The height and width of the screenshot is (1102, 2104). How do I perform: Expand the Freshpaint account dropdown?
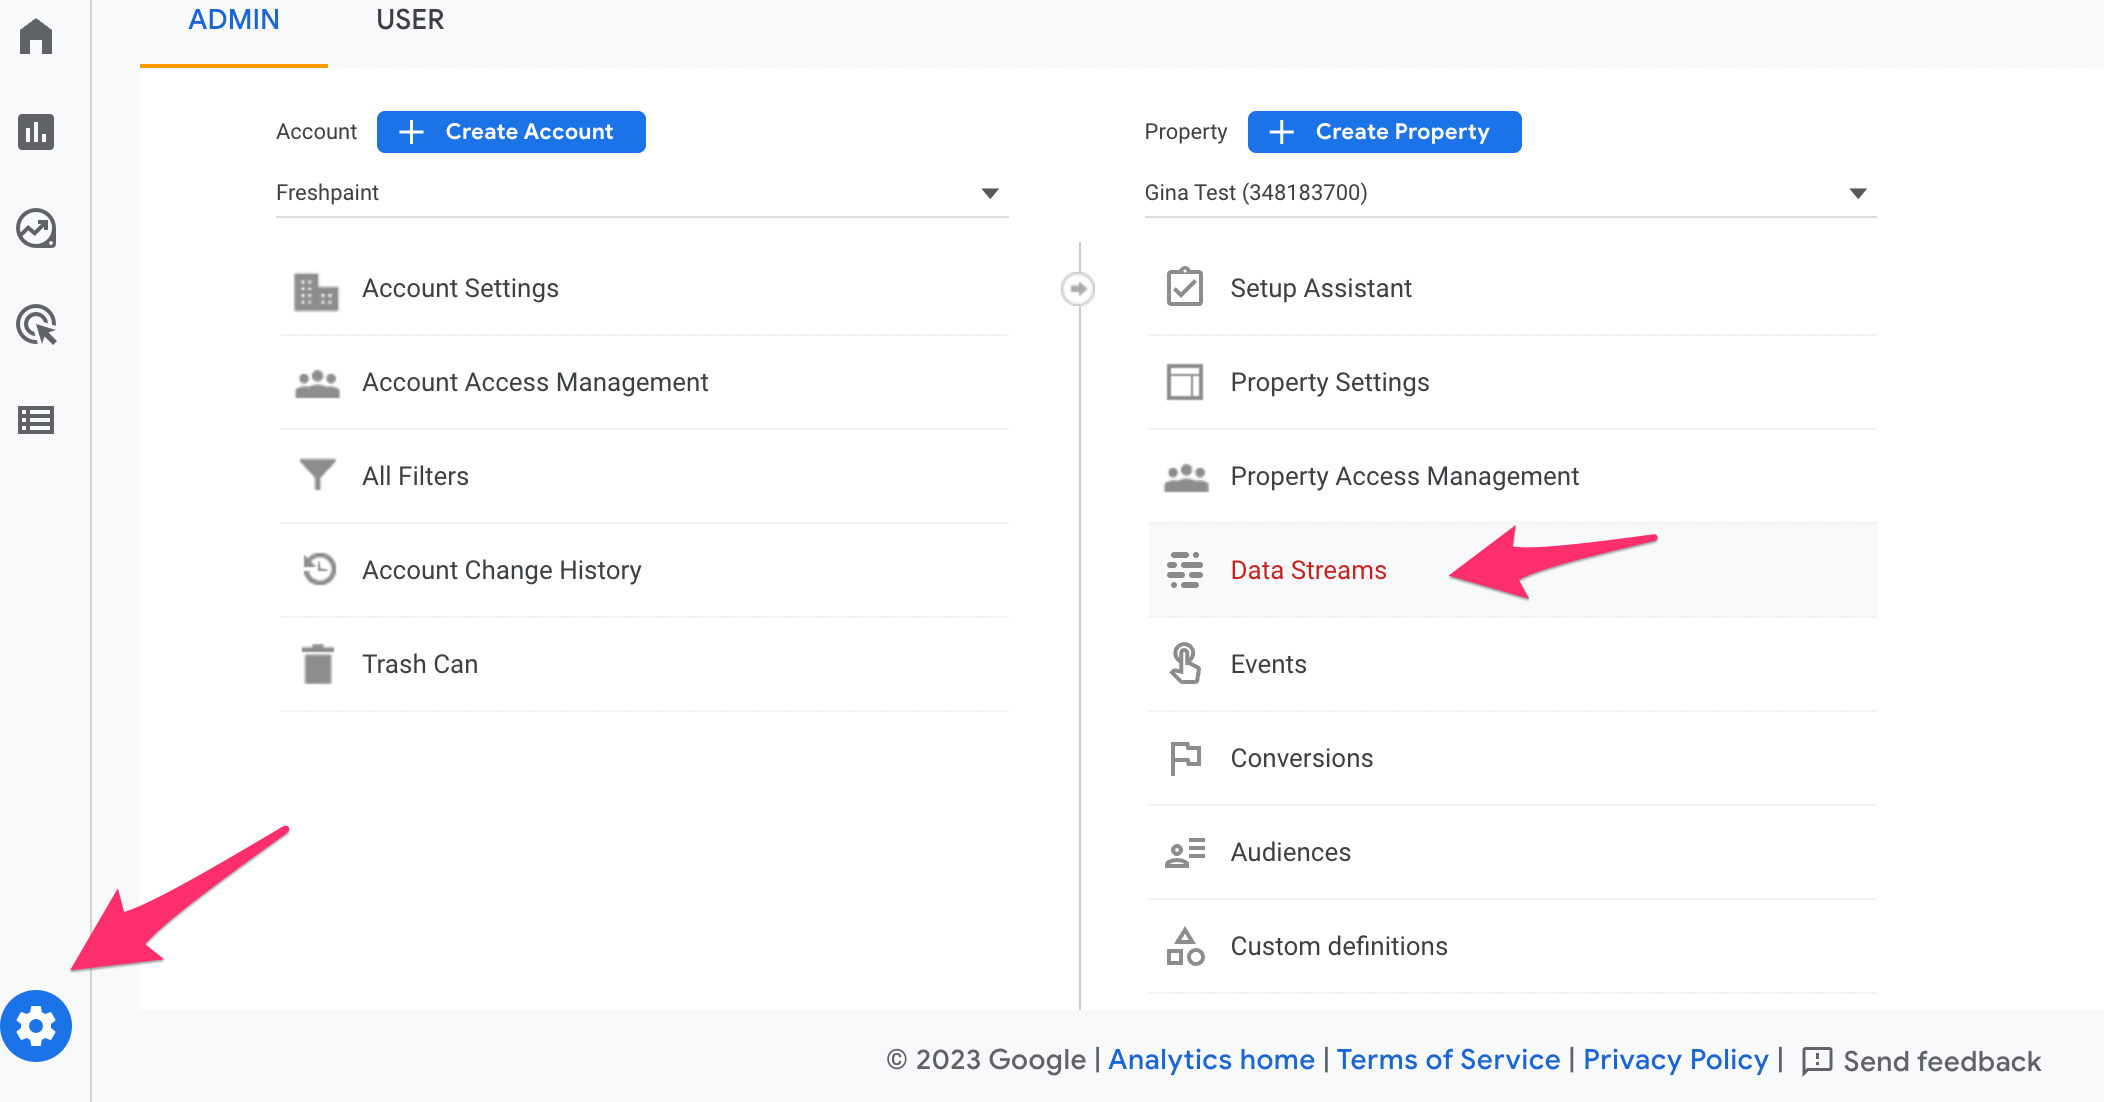click(x=989, y=193)
